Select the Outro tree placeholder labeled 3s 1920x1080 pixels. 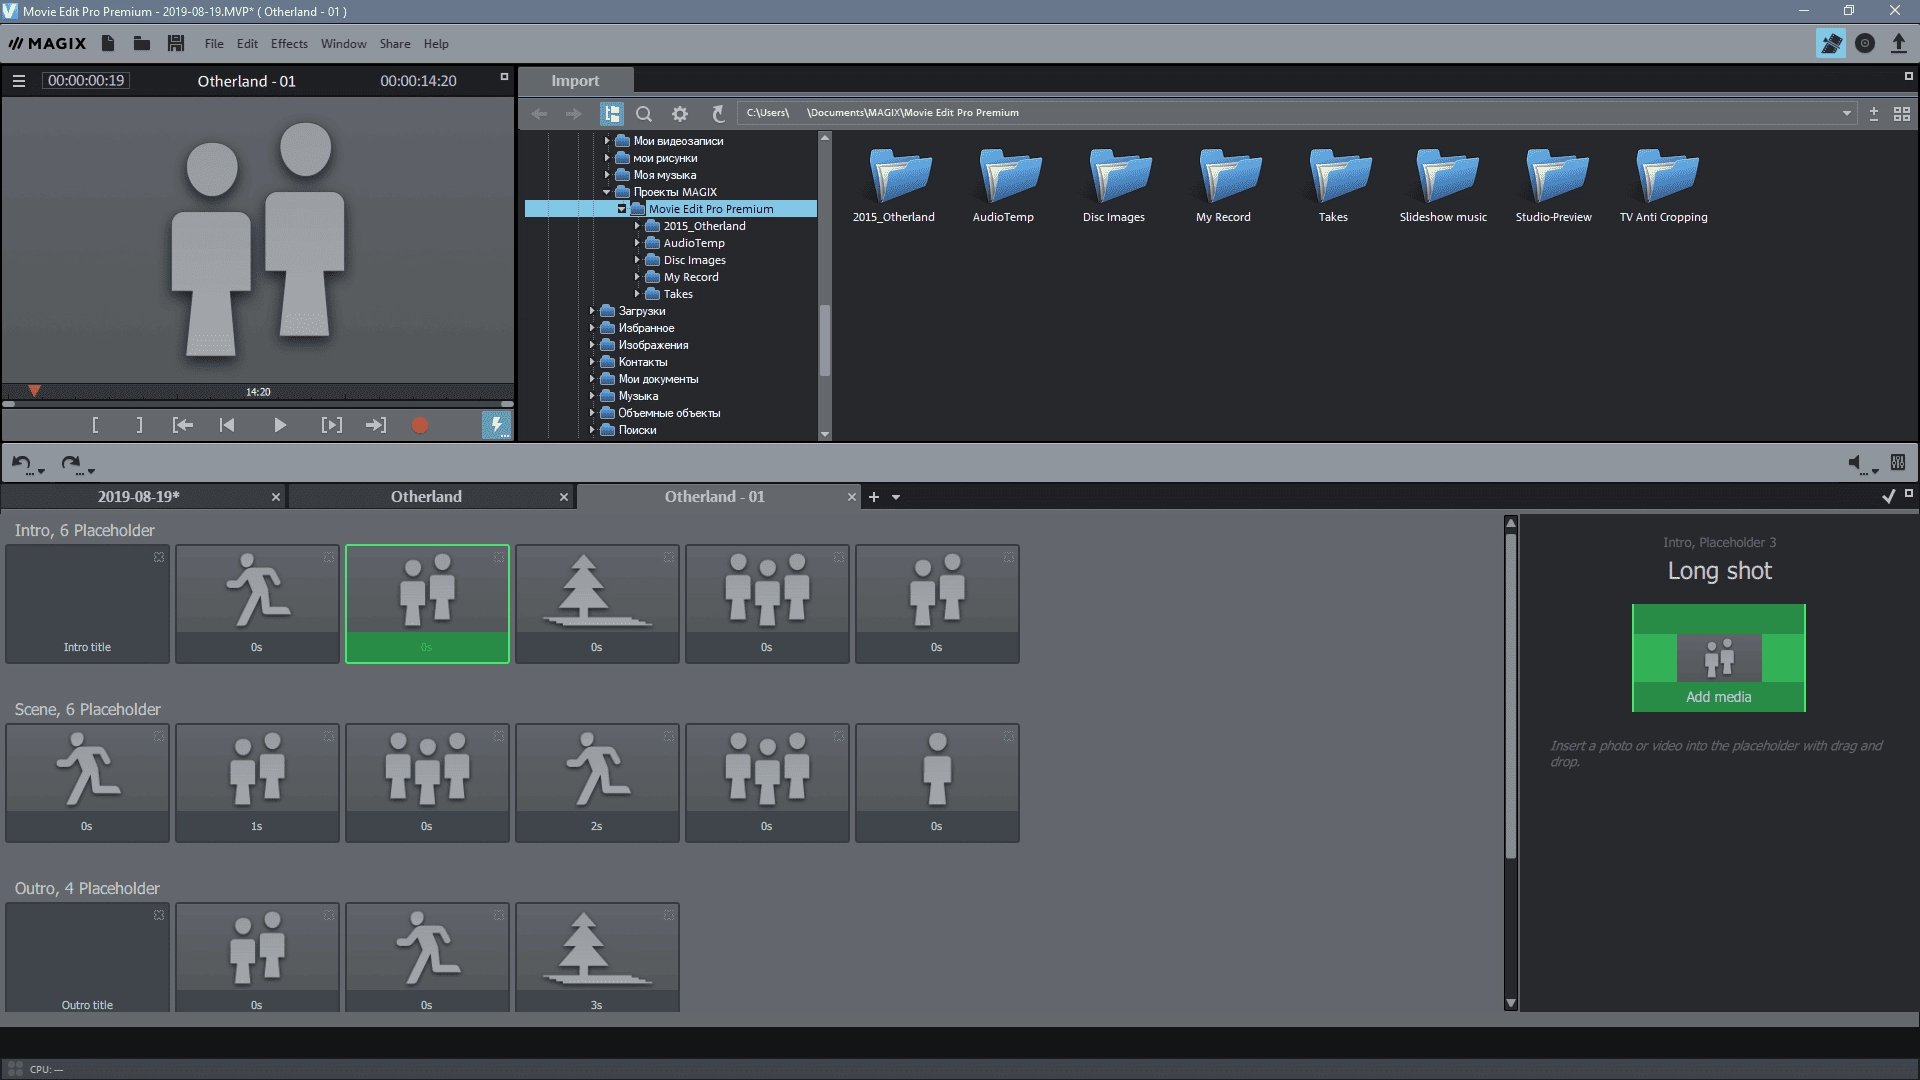pyautogui.click(x=597, y=958)
